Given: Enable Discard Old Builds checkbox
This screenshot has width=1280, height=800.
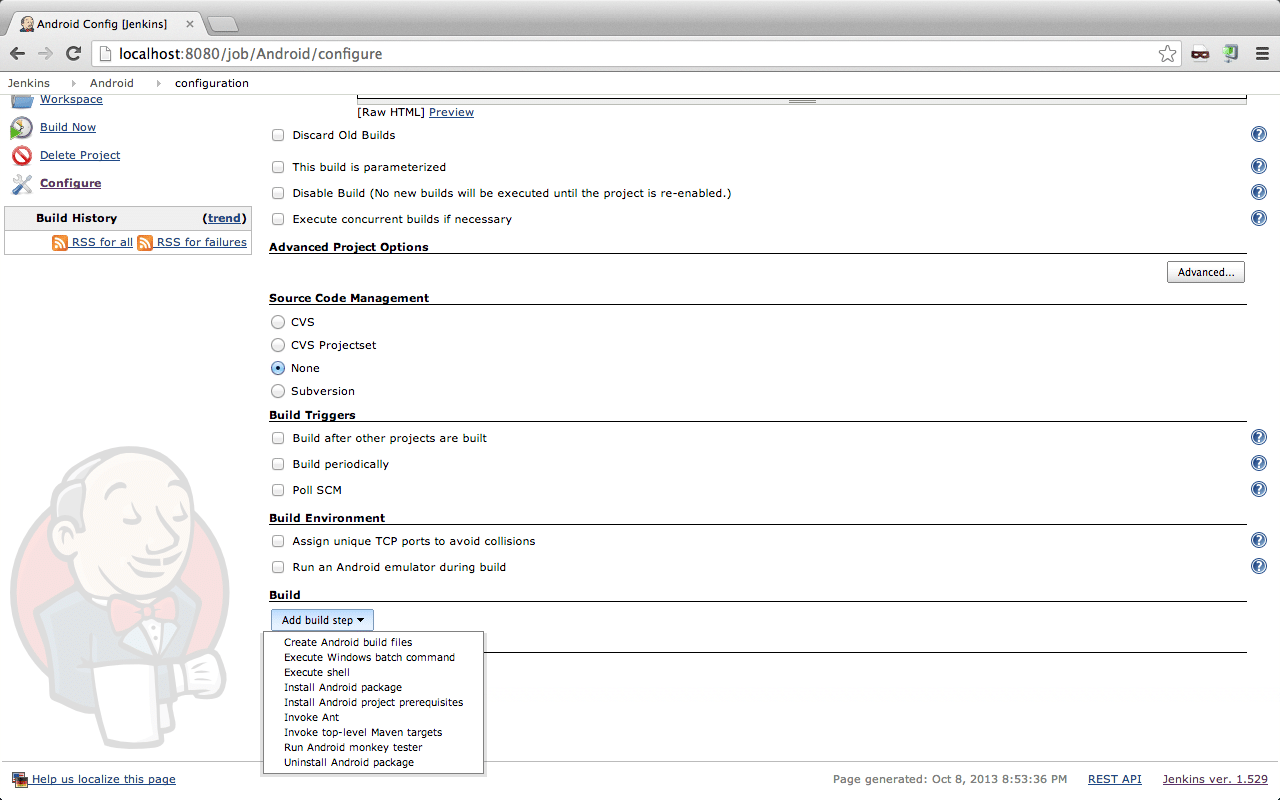Looking at the screenshot, I should click(278, 136).
